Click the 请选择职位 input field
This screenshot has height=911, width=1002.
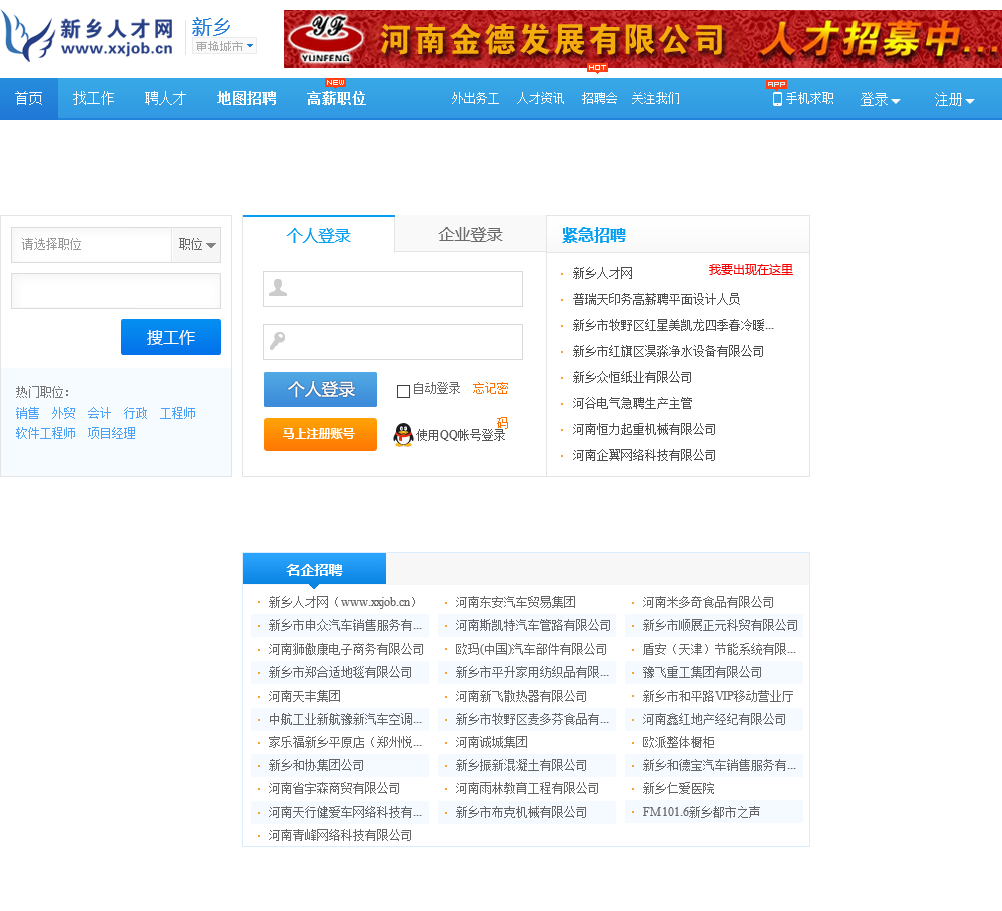point(91,245)
